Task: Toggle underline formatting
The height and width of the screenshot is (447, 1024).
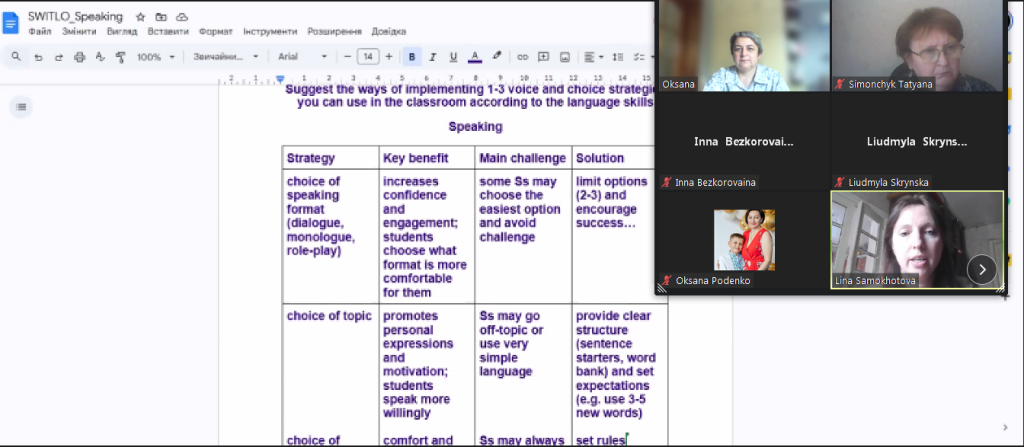Action: (453, 57)
